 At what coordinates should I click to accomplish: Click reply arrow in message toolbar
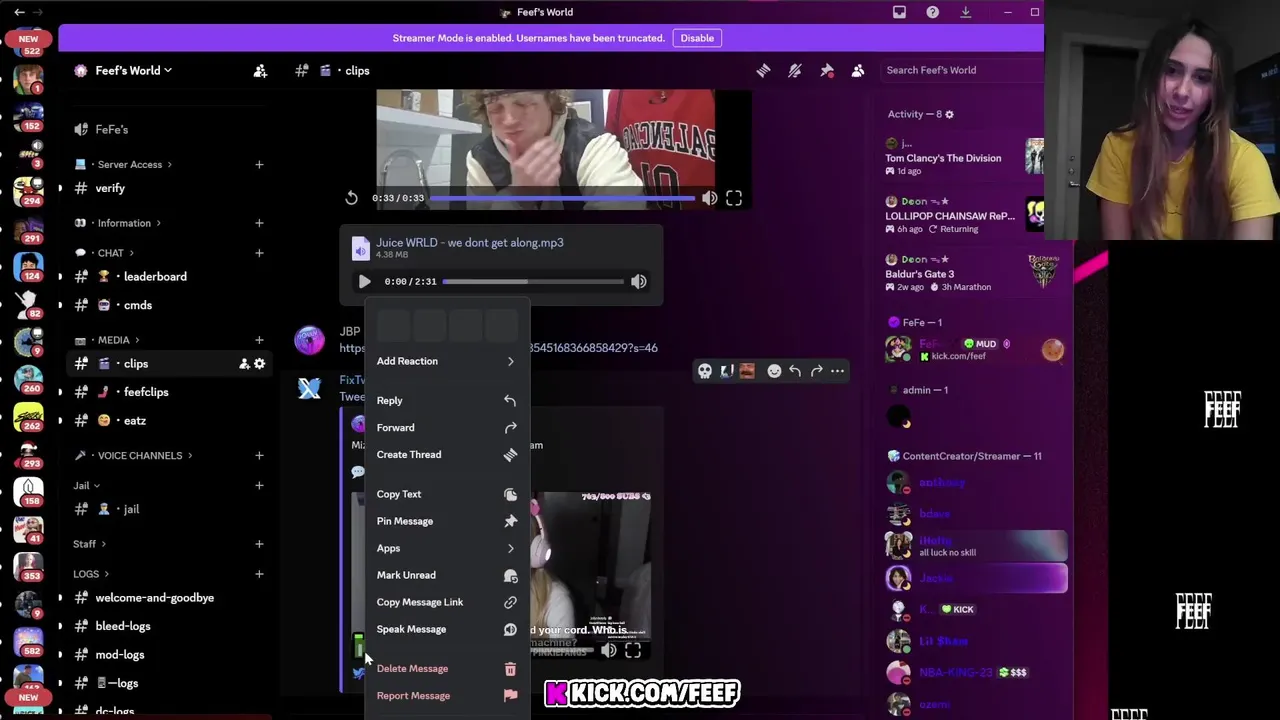[795, 371]
